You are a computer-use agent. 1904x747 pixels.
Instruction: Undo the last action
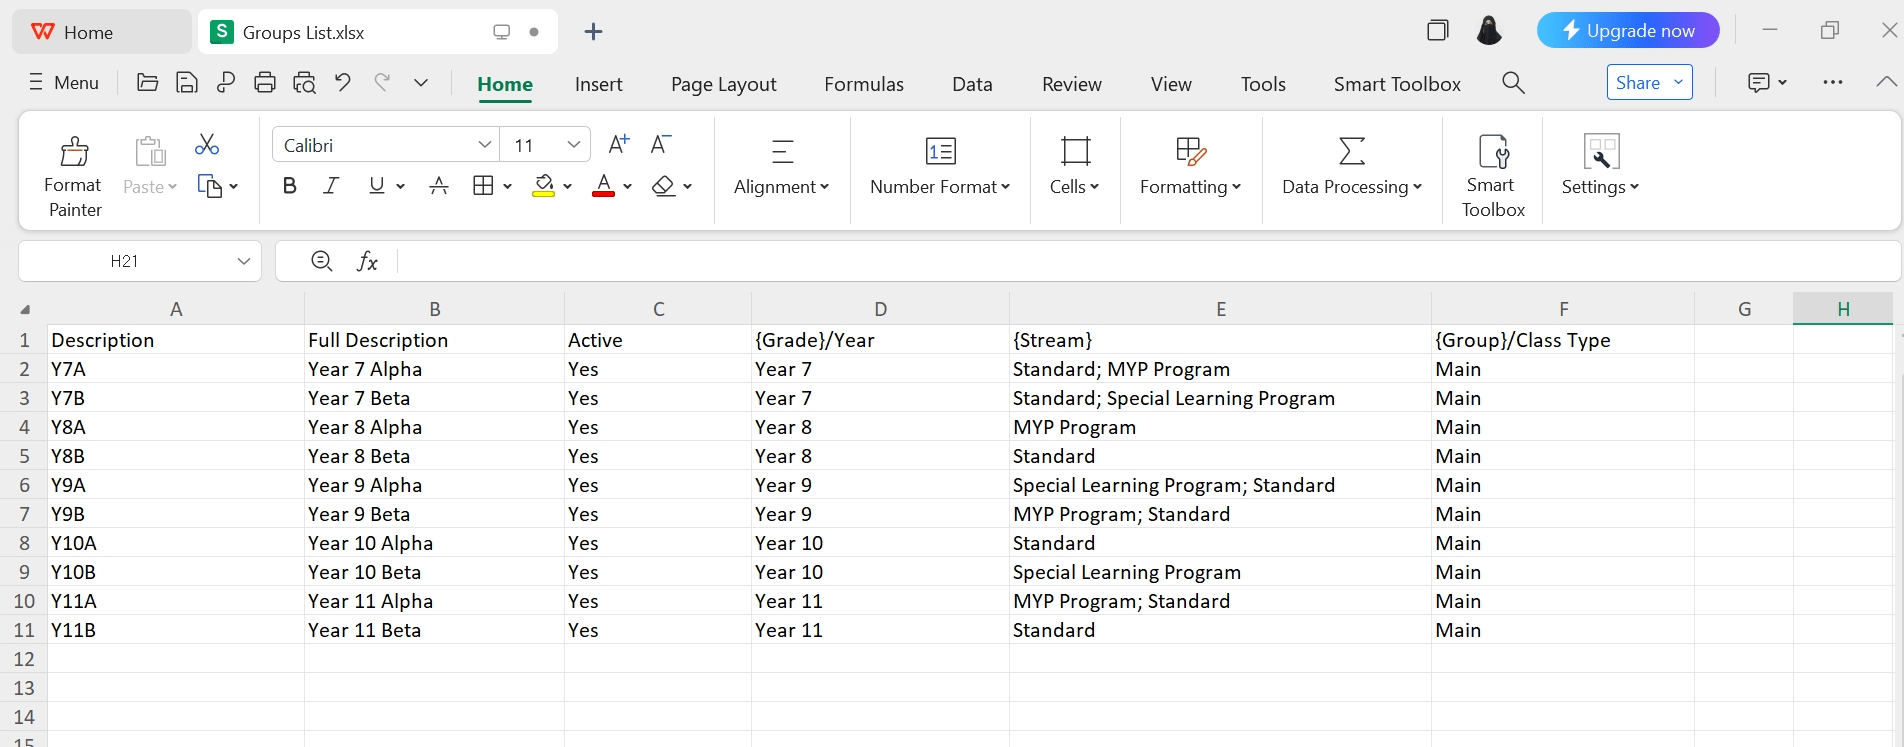(x=343, y=83)
